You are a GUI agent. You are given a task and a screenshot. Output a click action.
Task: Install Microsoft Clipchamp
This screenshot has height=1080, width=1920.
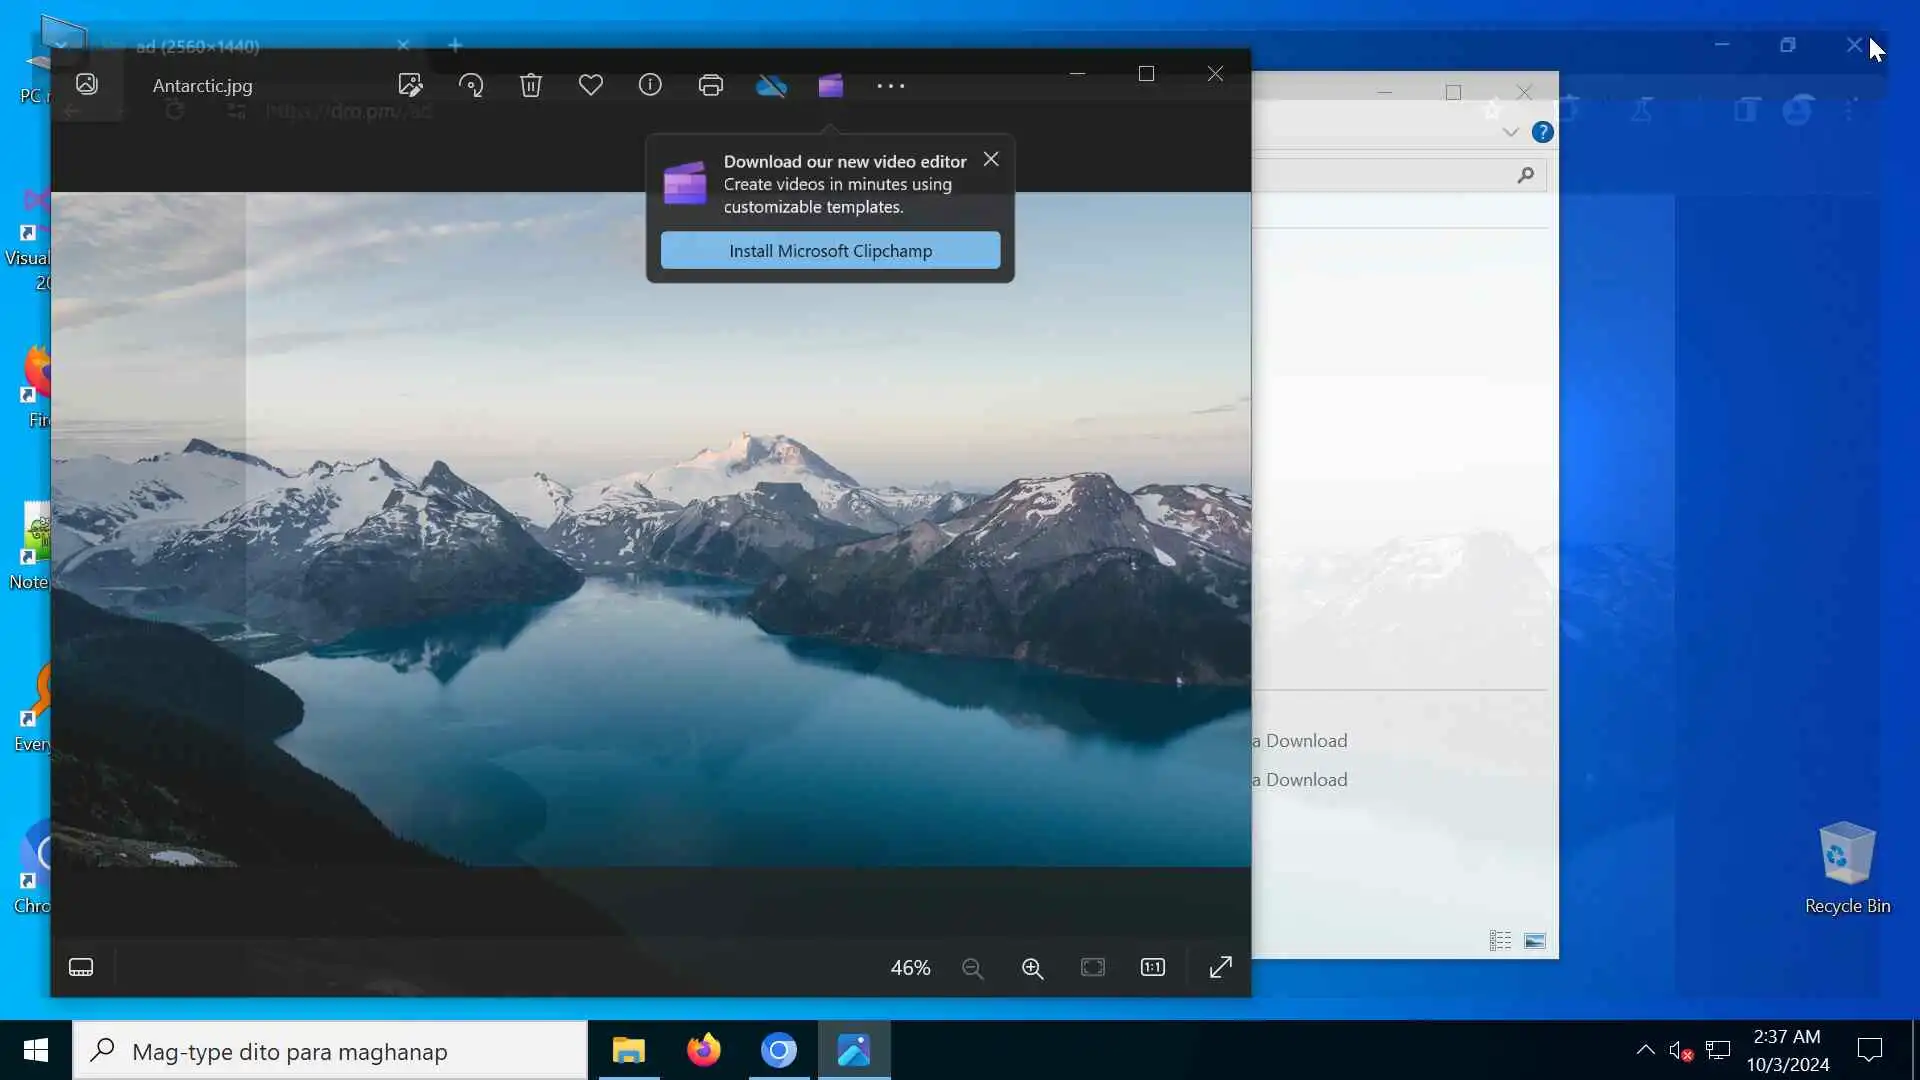coord(830,250)
